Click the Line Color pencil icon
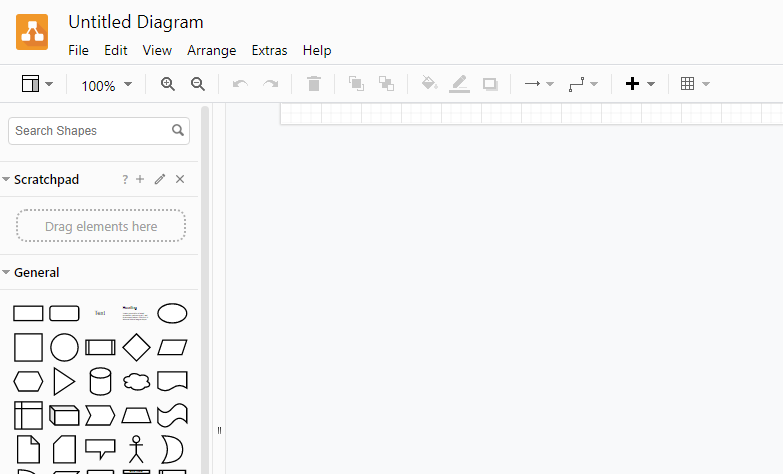This screenshot has height=474, width=783. pos(459,84)
